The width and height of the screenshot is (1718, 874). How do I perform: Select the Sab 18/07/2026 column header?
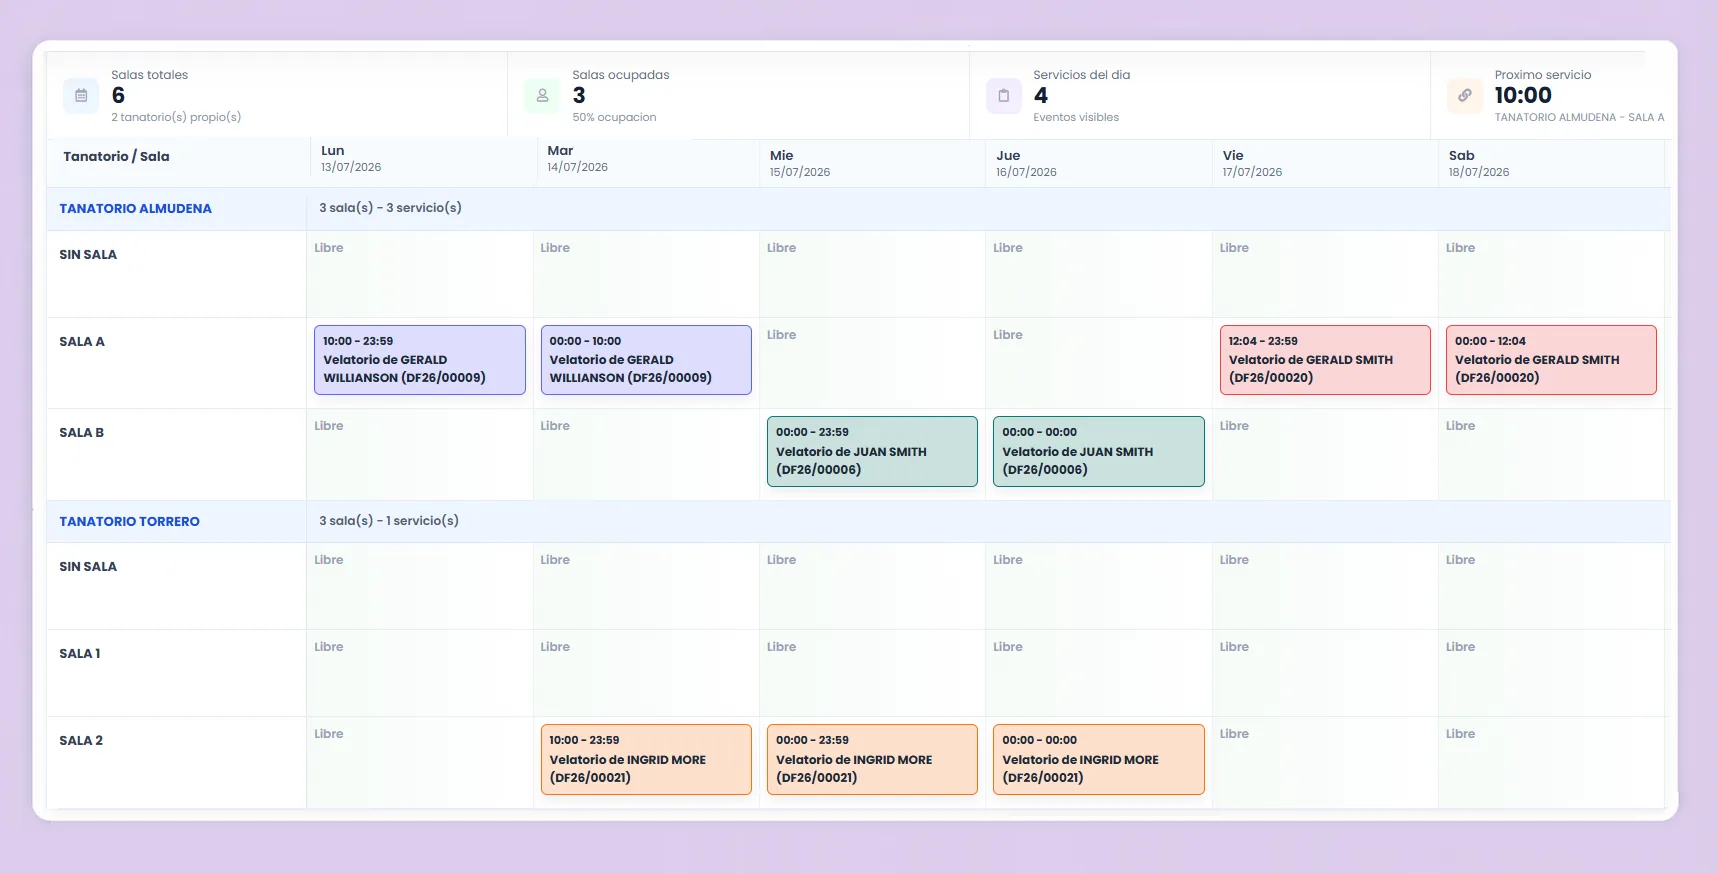click(1551, 163)
